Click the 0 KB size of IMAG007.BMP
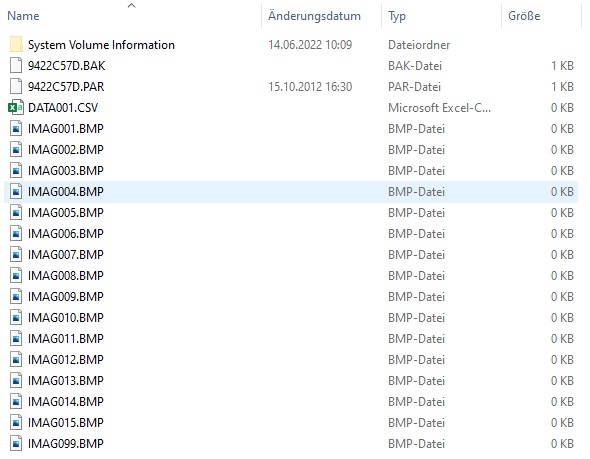The width and height of the screenshot is (590, 459). (x=563, y=255)
